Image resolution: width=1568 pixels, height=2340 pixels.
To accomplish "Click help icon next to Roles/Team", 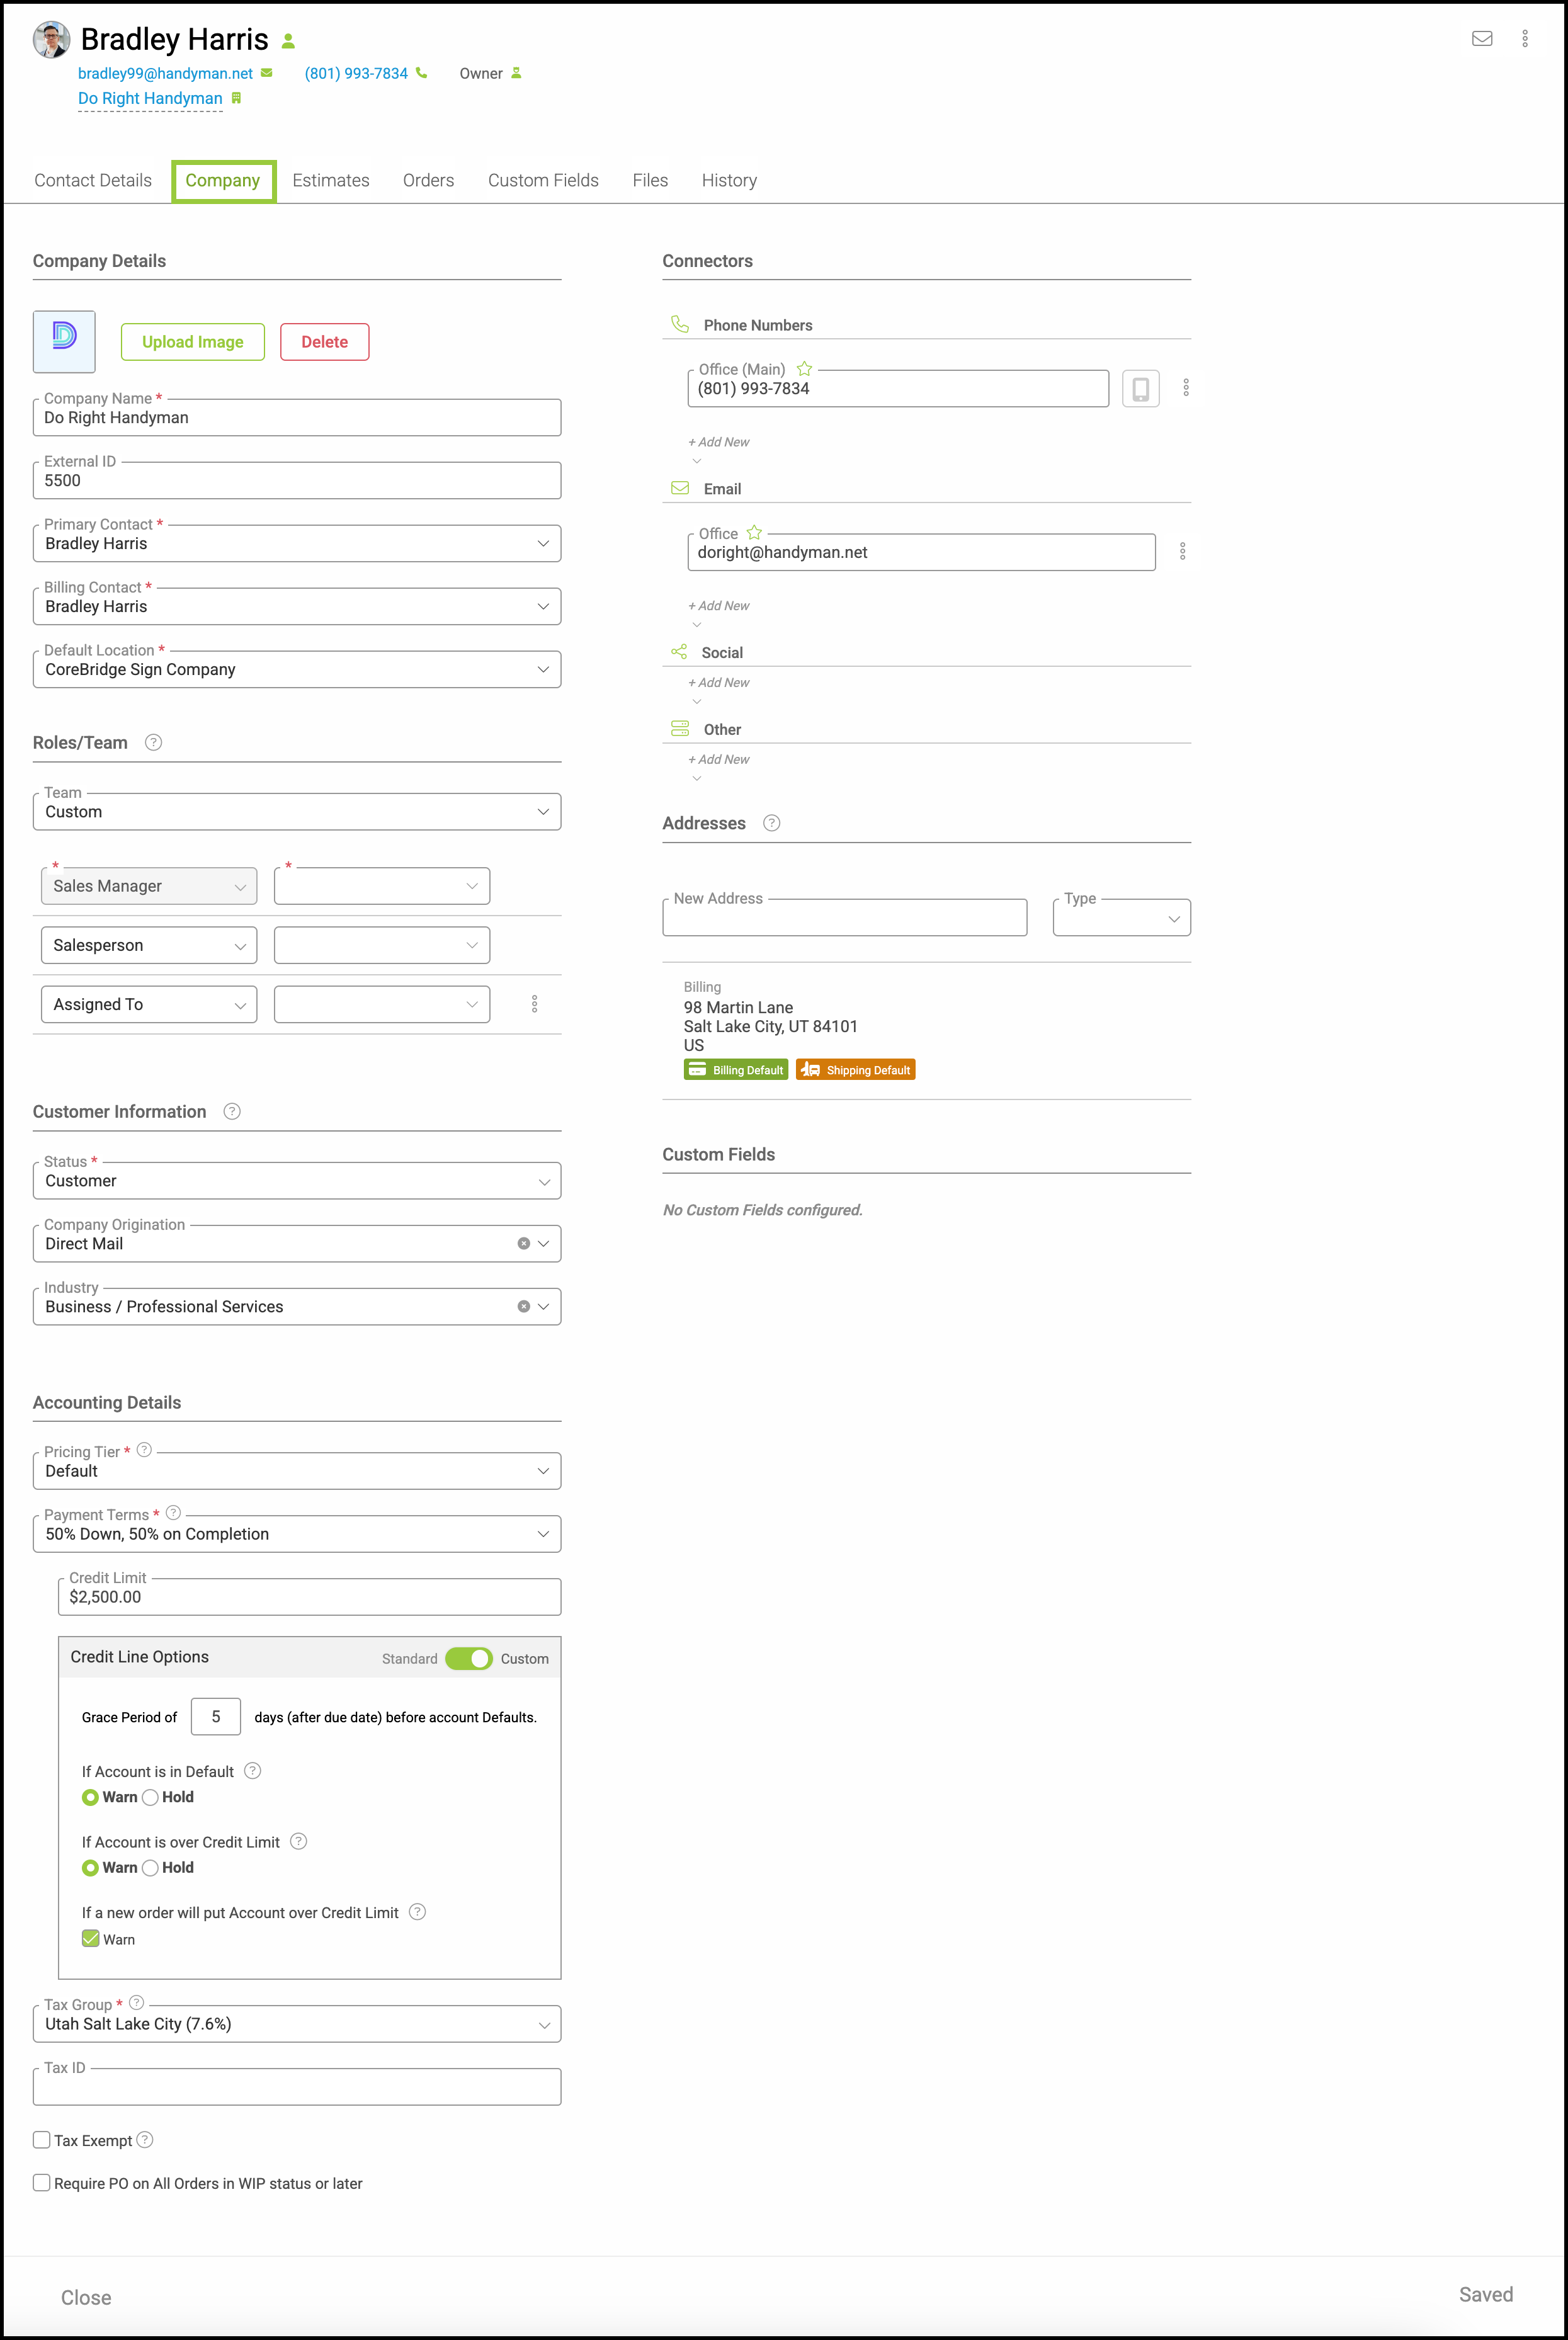I will pyautogui.click(x=153, y=742).
